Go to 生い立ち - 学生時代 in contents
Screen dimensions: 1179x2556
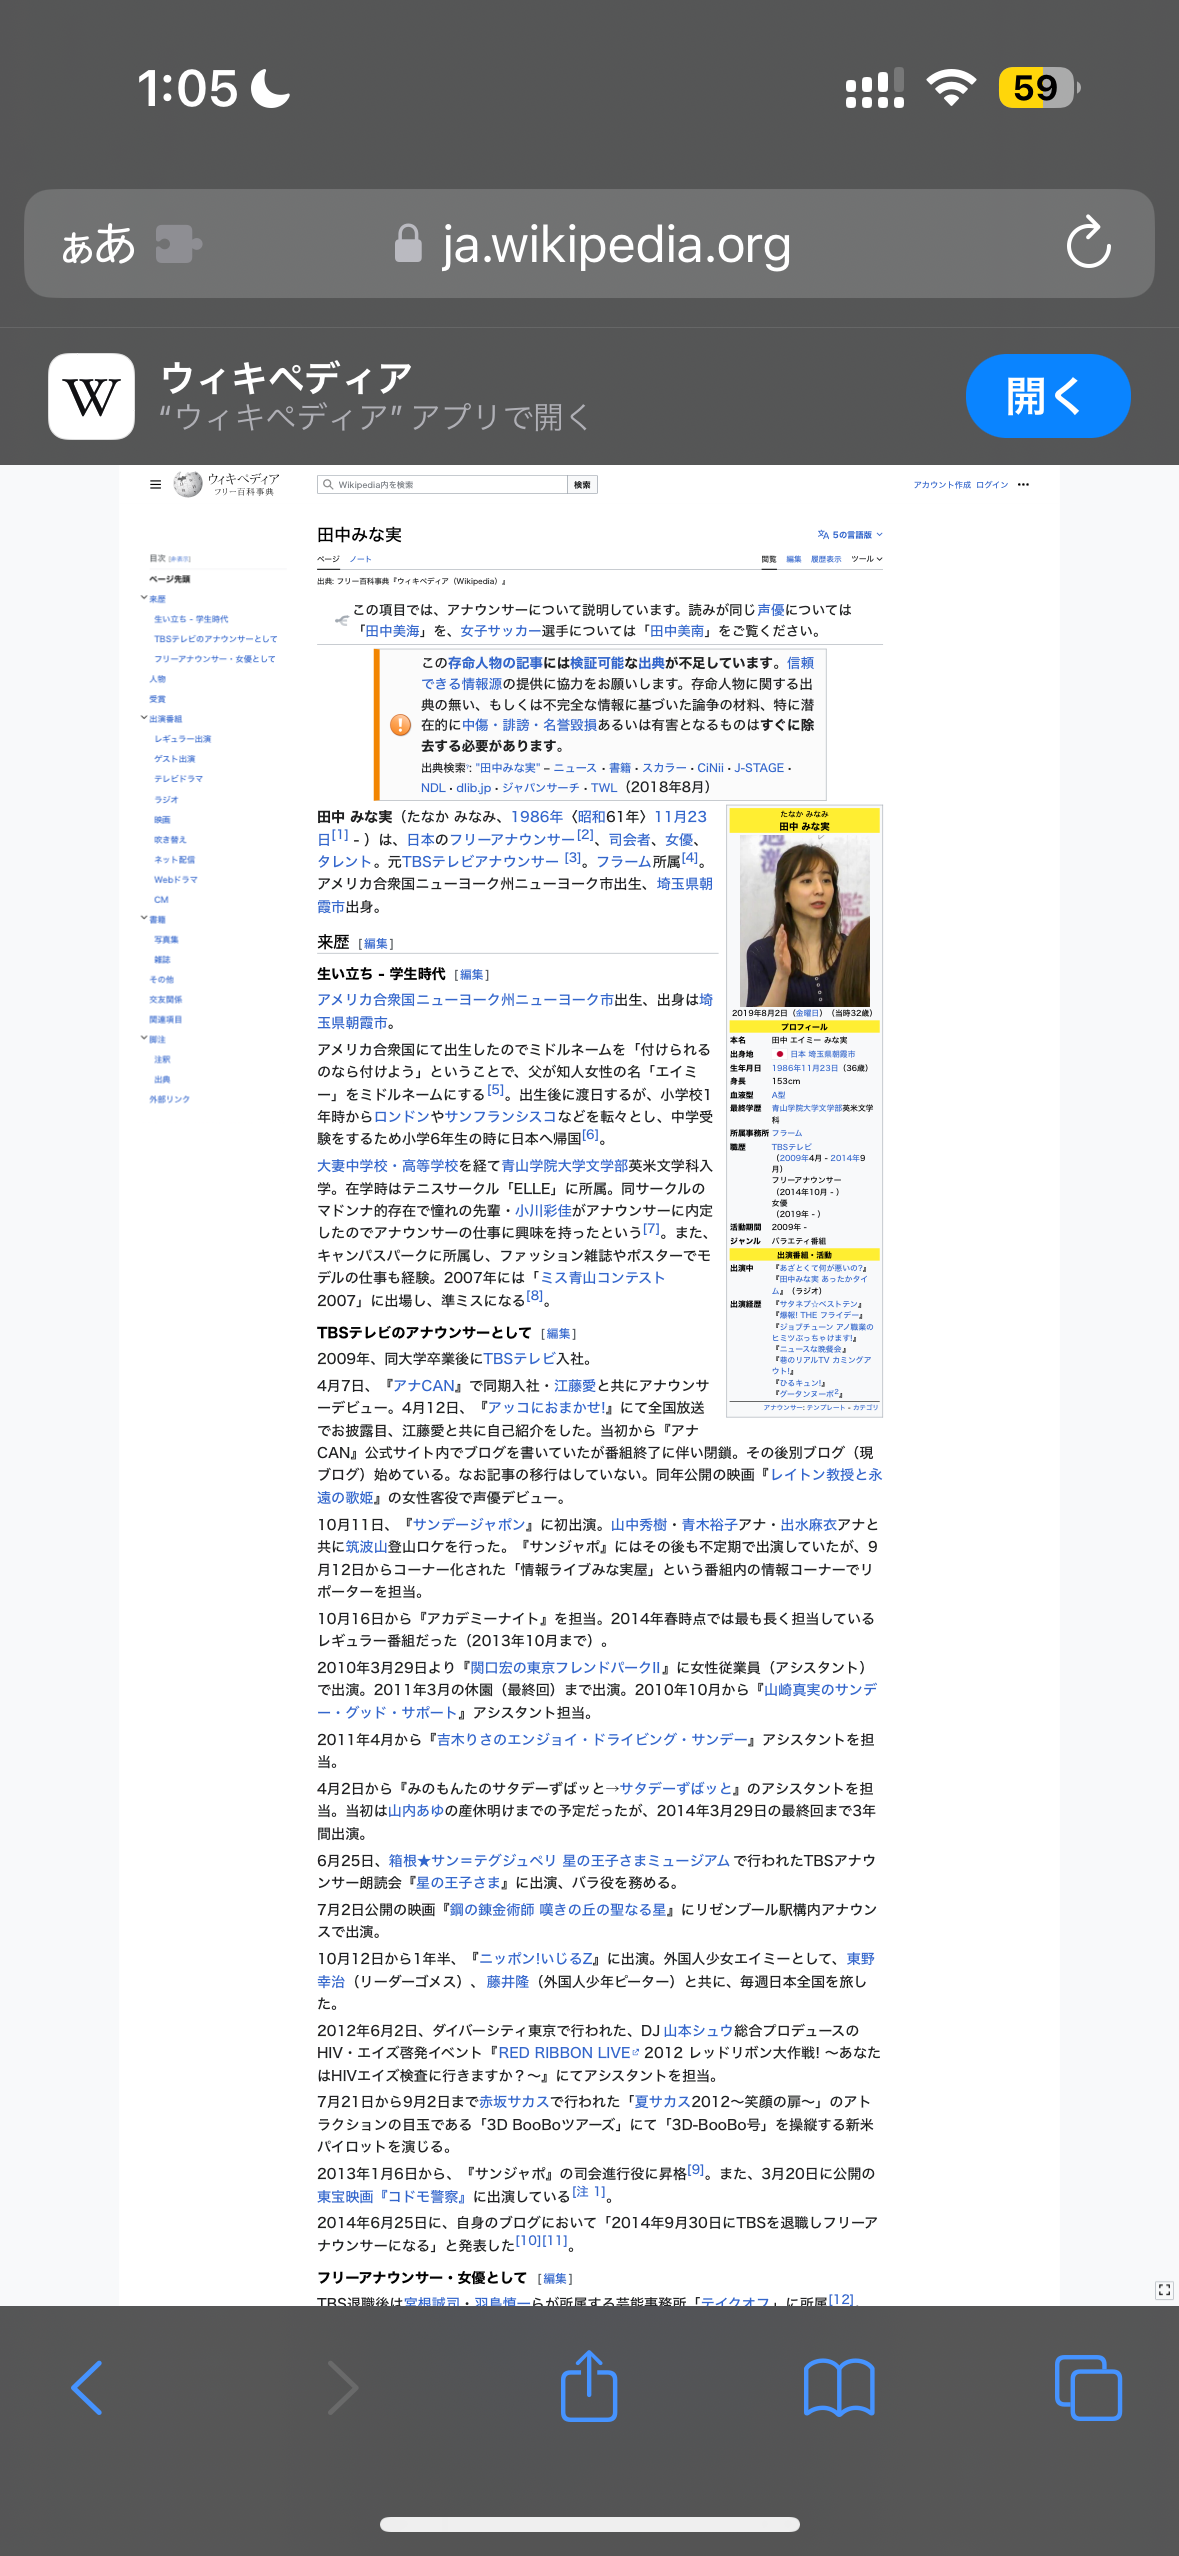tap(191, 619)
